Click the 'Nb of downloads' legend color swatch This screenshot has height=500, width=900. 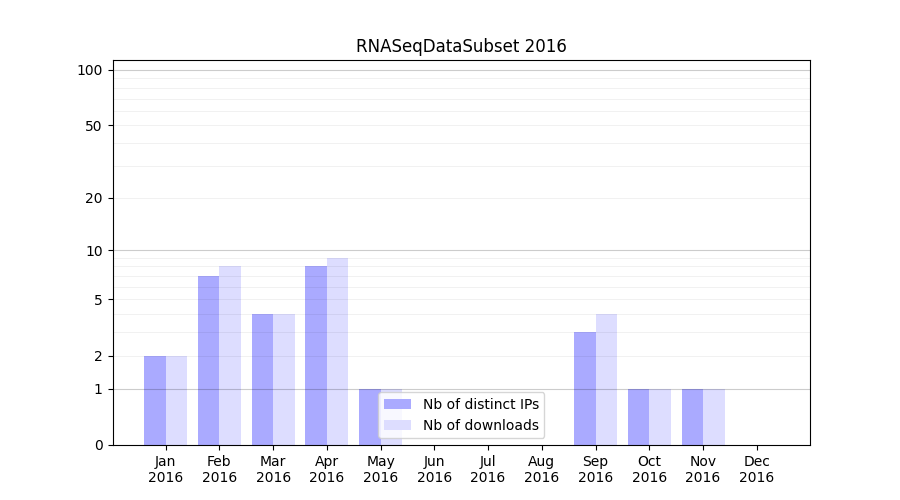(397, 425)
